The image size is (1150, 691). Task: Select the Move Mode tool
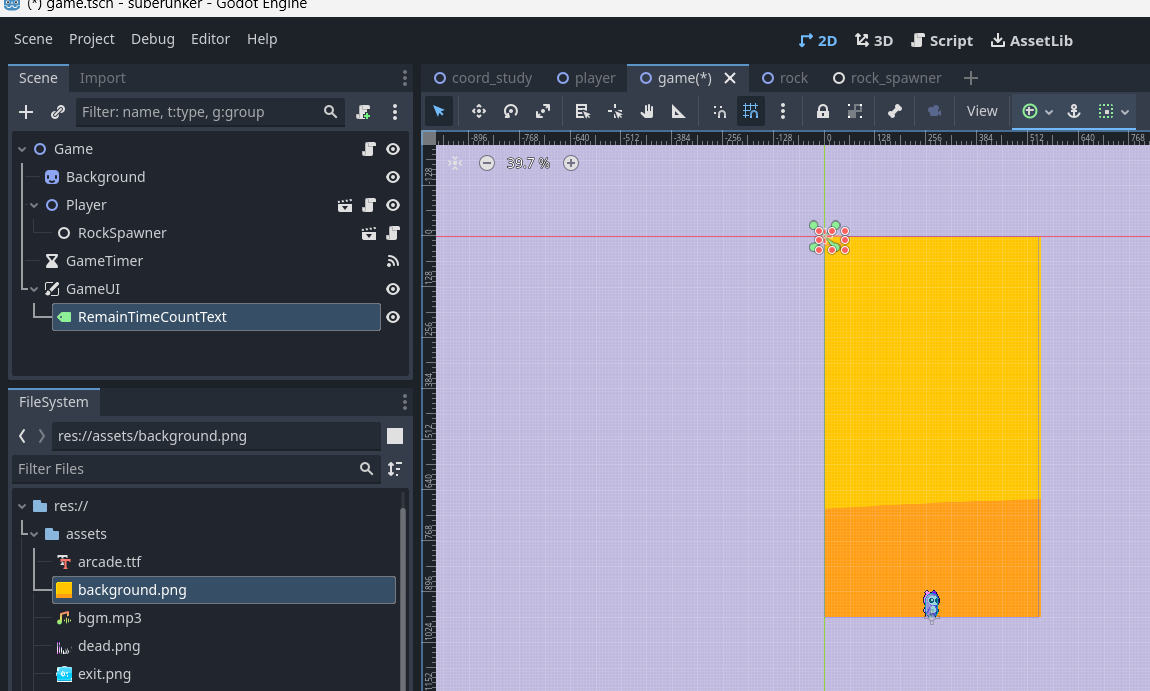pos(479,111)
